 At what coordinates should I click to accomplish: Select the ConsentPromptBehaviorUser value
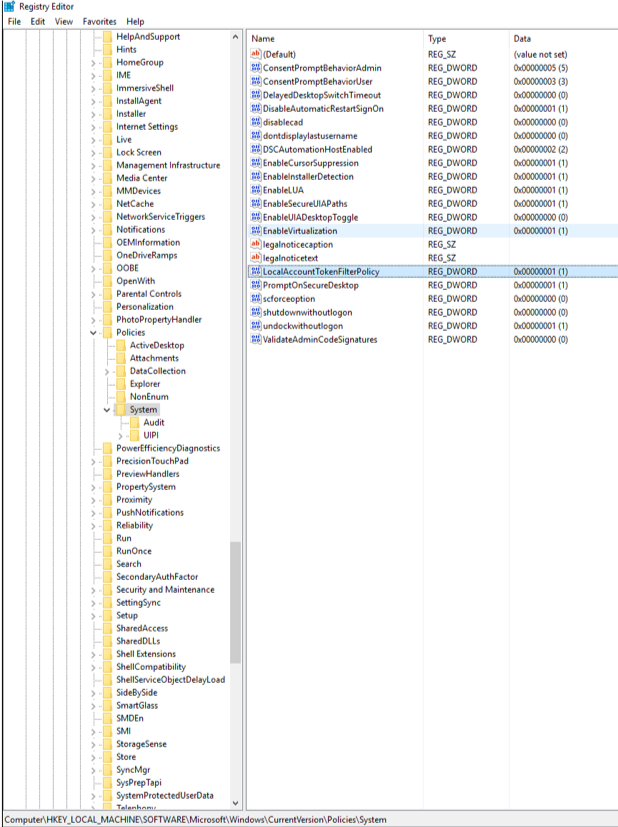[317, 81]
